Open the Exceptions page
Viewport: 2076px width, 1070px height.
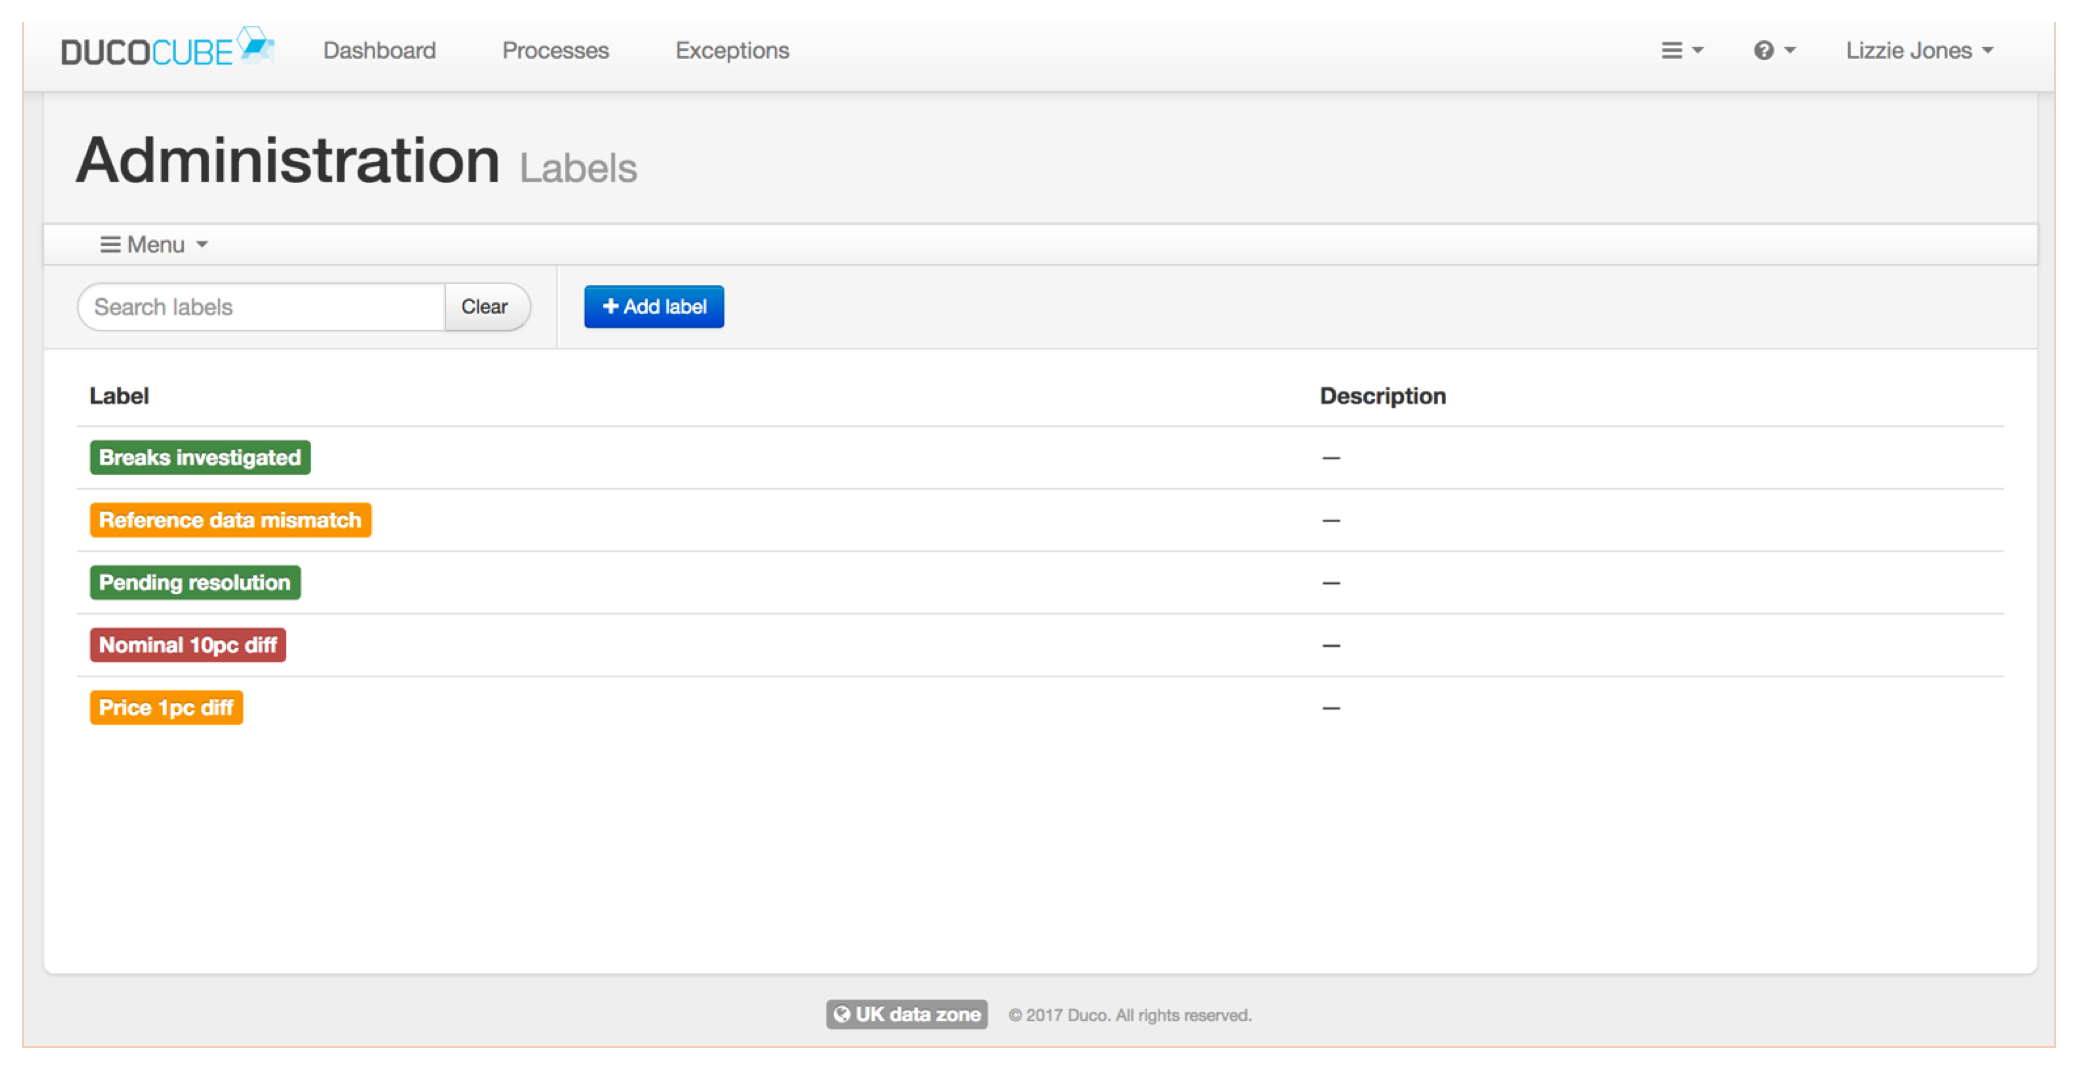pos(731,49)
